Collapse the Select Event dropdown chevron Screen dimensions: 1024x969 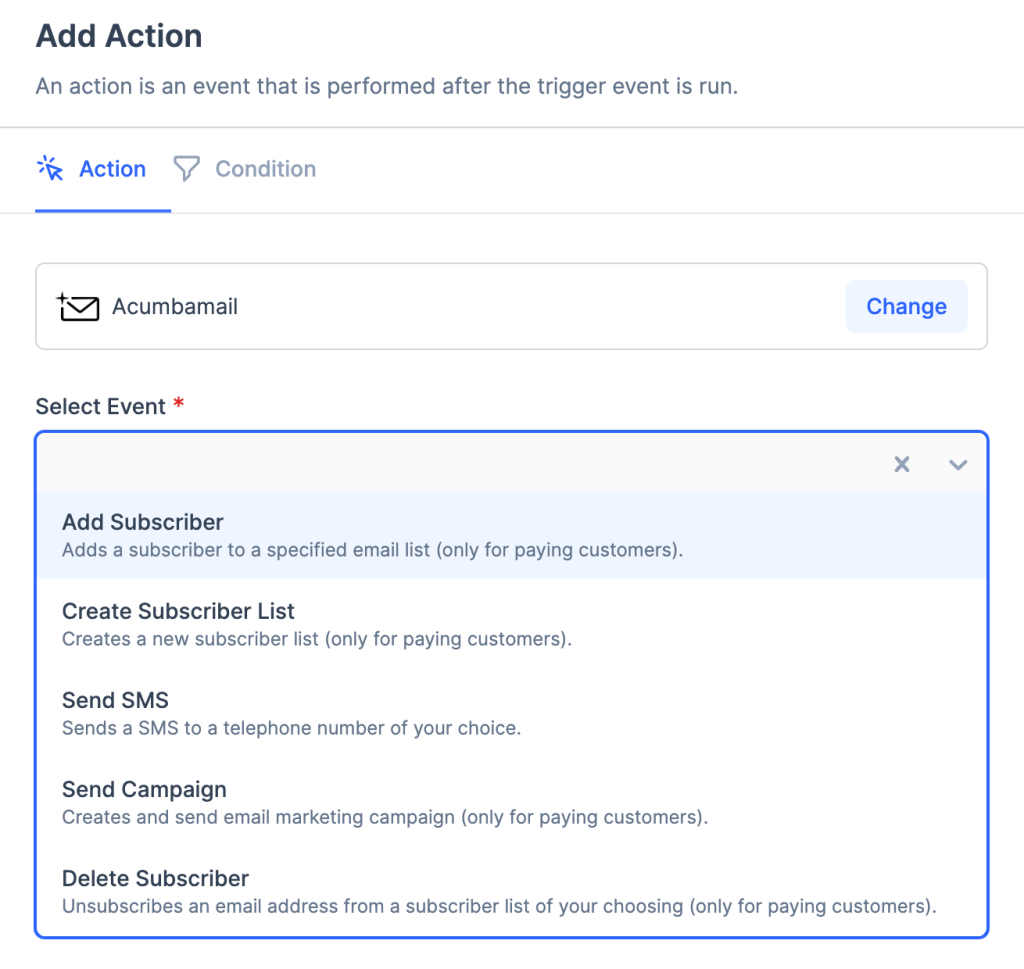coord(958,464)
